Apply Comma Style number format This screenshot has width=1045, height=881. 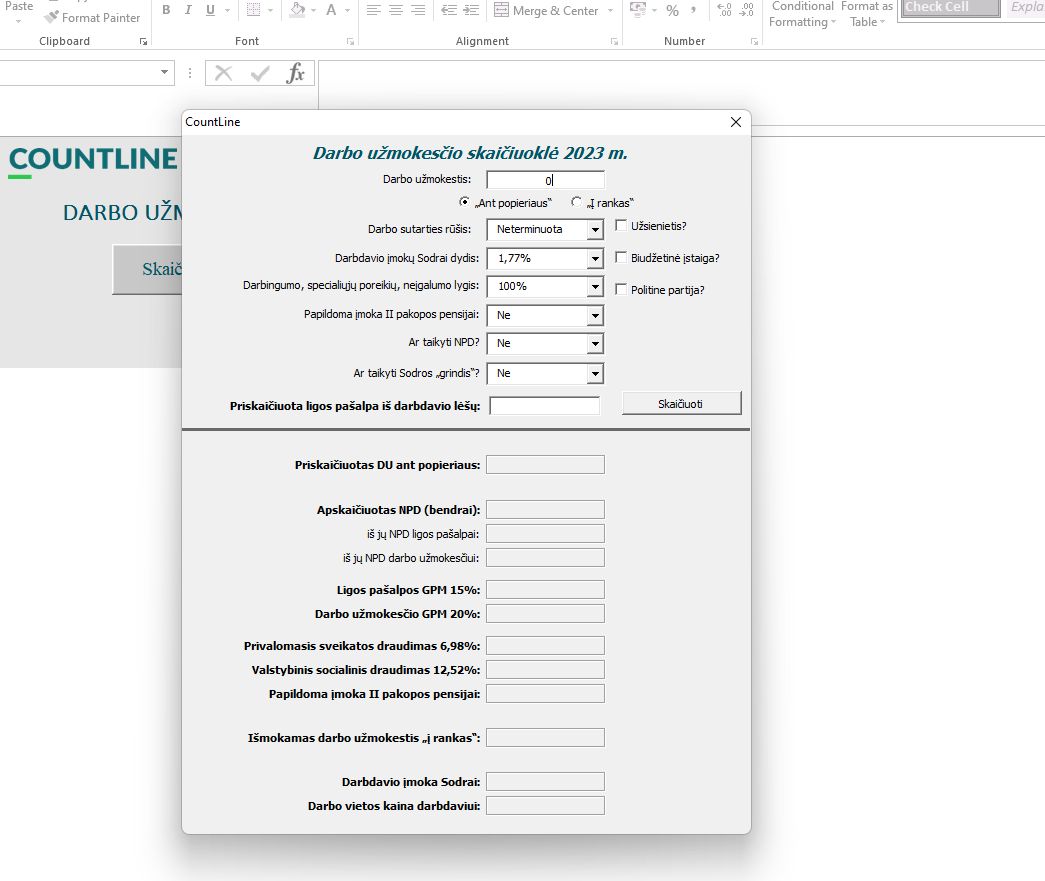694,10
